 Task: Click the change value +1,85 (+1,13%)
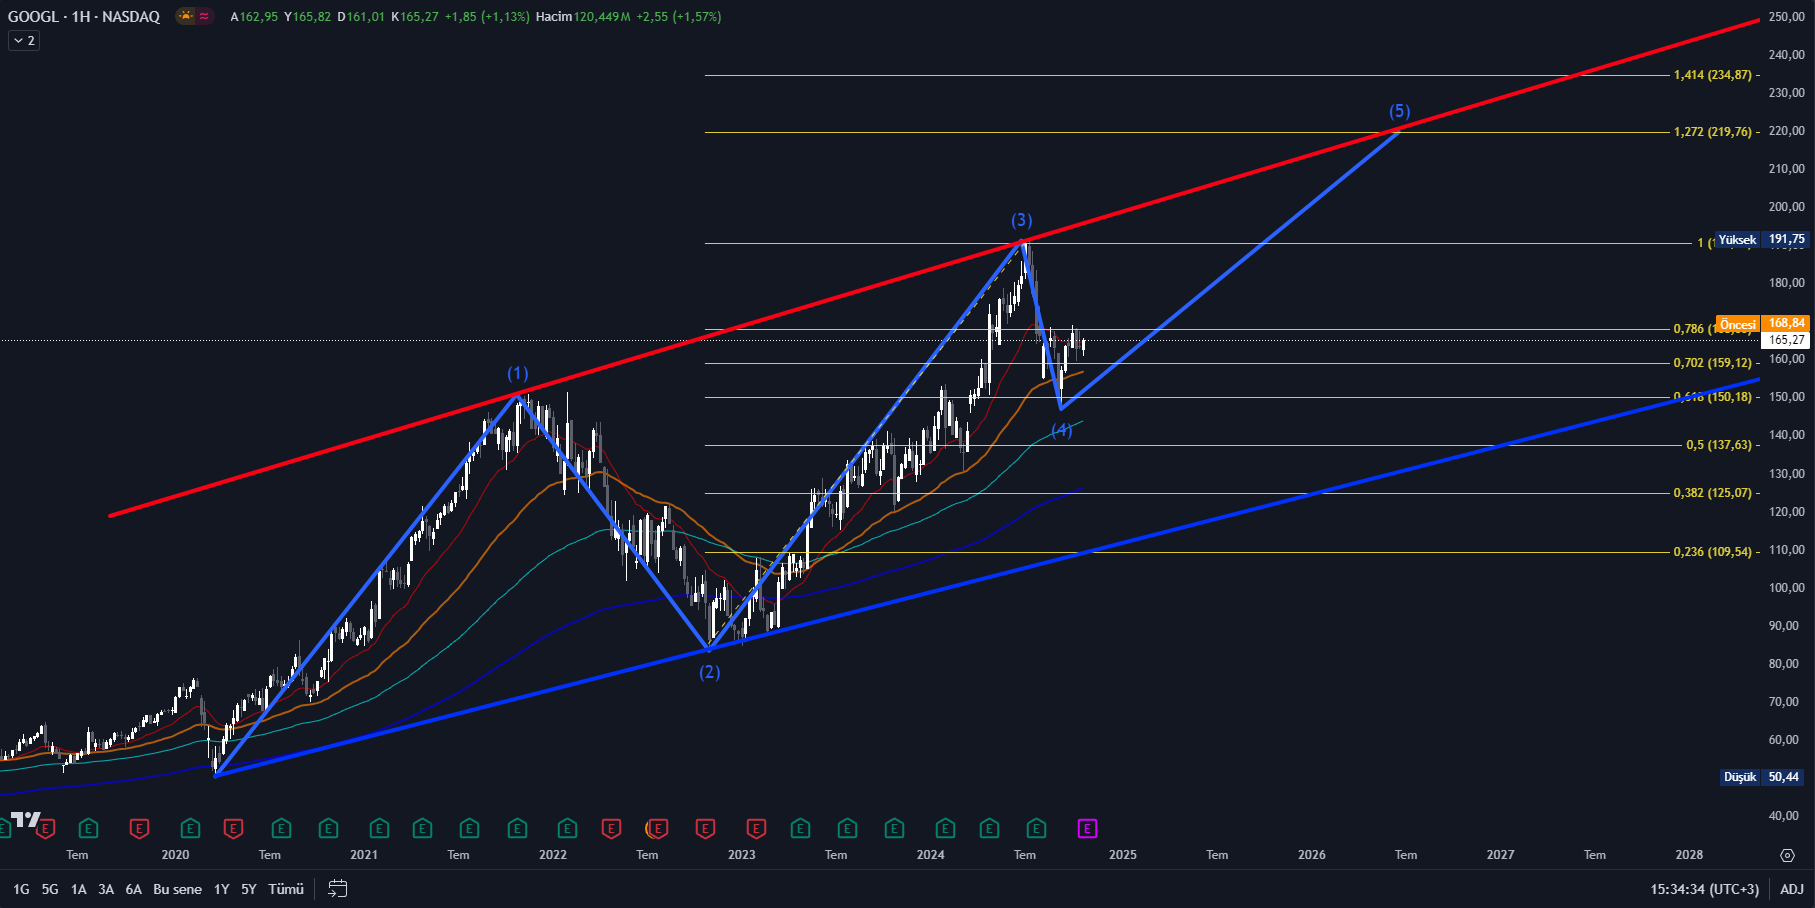(487, 17)
